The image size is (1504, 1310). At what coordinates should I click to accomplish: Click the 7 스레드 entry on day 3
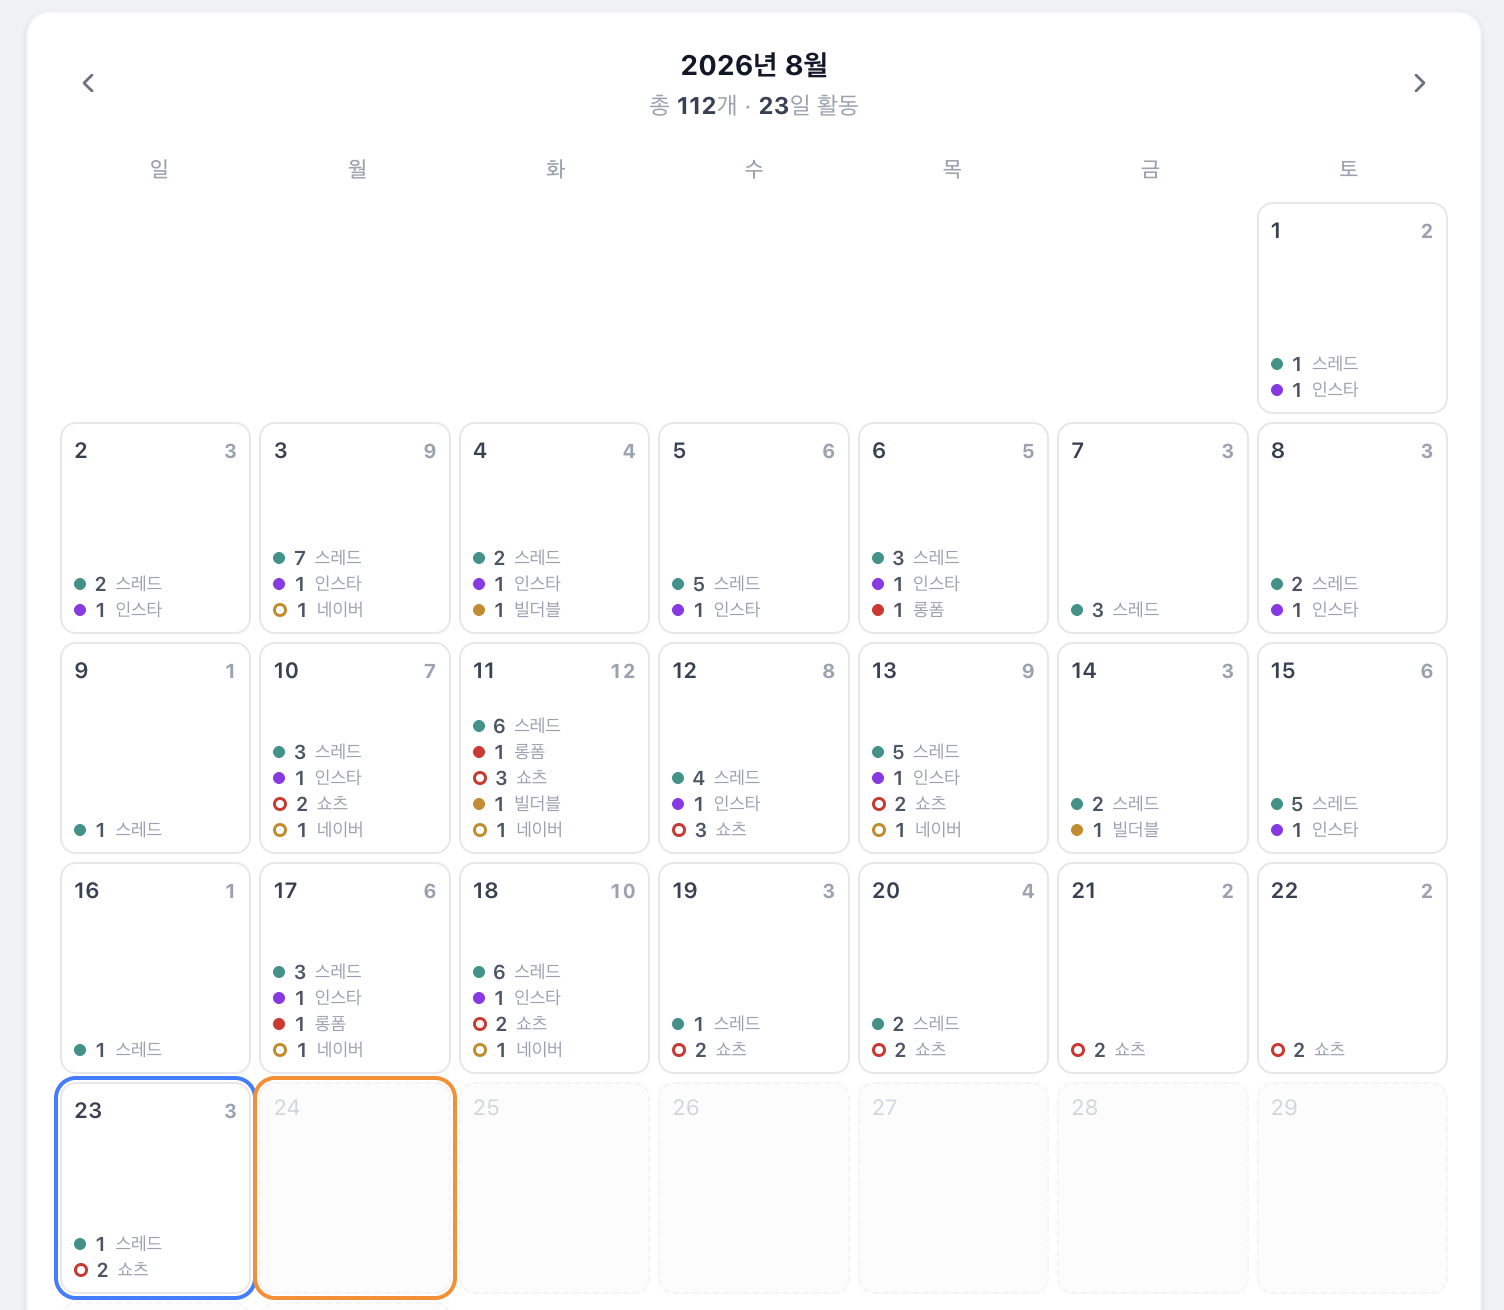(318, 558)
